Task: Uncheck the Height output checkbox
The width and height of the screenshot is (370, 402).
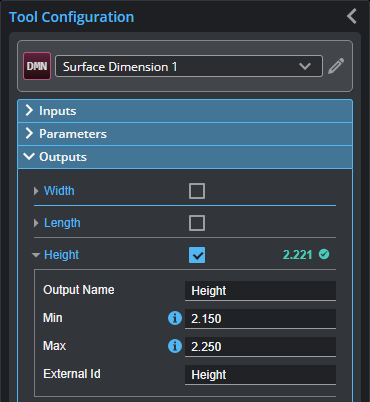Action: pyautogui.click(x=197, y=255)
